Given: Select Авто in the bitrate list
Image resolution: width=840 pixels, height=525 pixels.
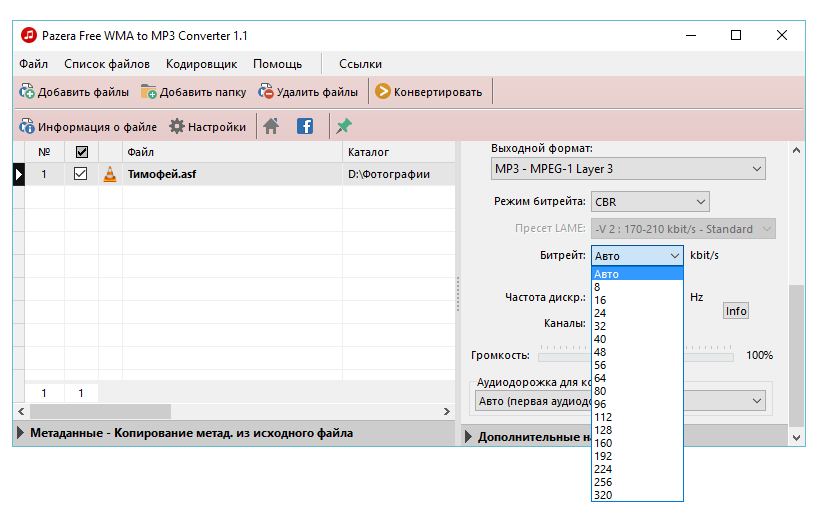Looking at the screenshot, I should click(x=638, y=274).
